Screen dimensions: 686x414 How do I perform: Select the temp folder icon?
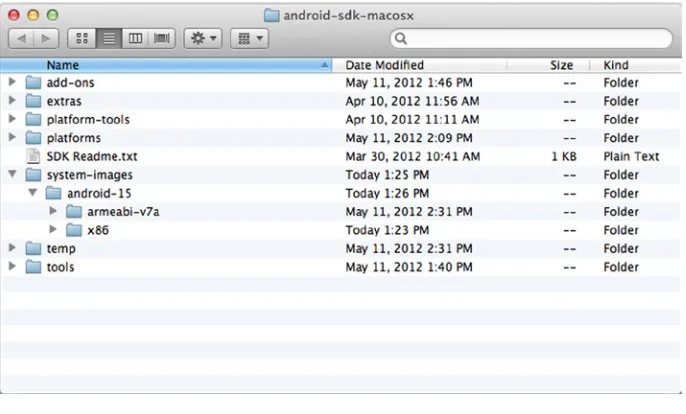(x=33, y=248)
